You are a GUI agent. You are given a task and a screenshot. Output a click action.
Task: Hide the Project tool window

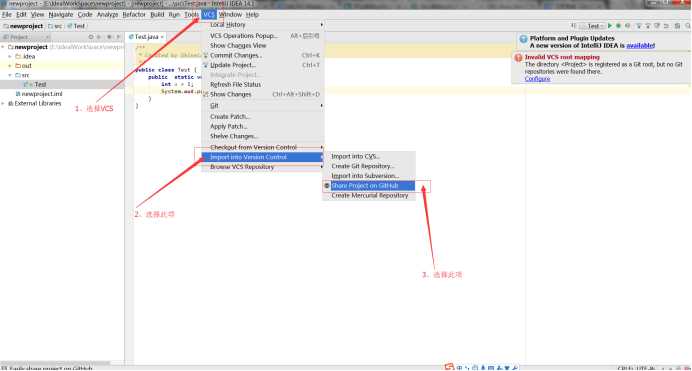pos(118,37)
